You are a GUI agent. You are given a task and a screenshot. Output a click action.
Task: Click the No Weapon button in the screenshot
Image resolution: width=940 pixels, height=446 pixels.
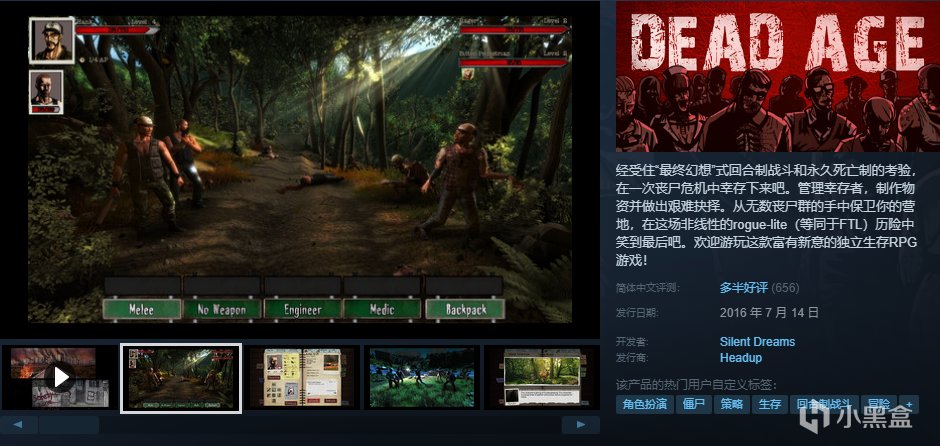[x=222, y=309]
